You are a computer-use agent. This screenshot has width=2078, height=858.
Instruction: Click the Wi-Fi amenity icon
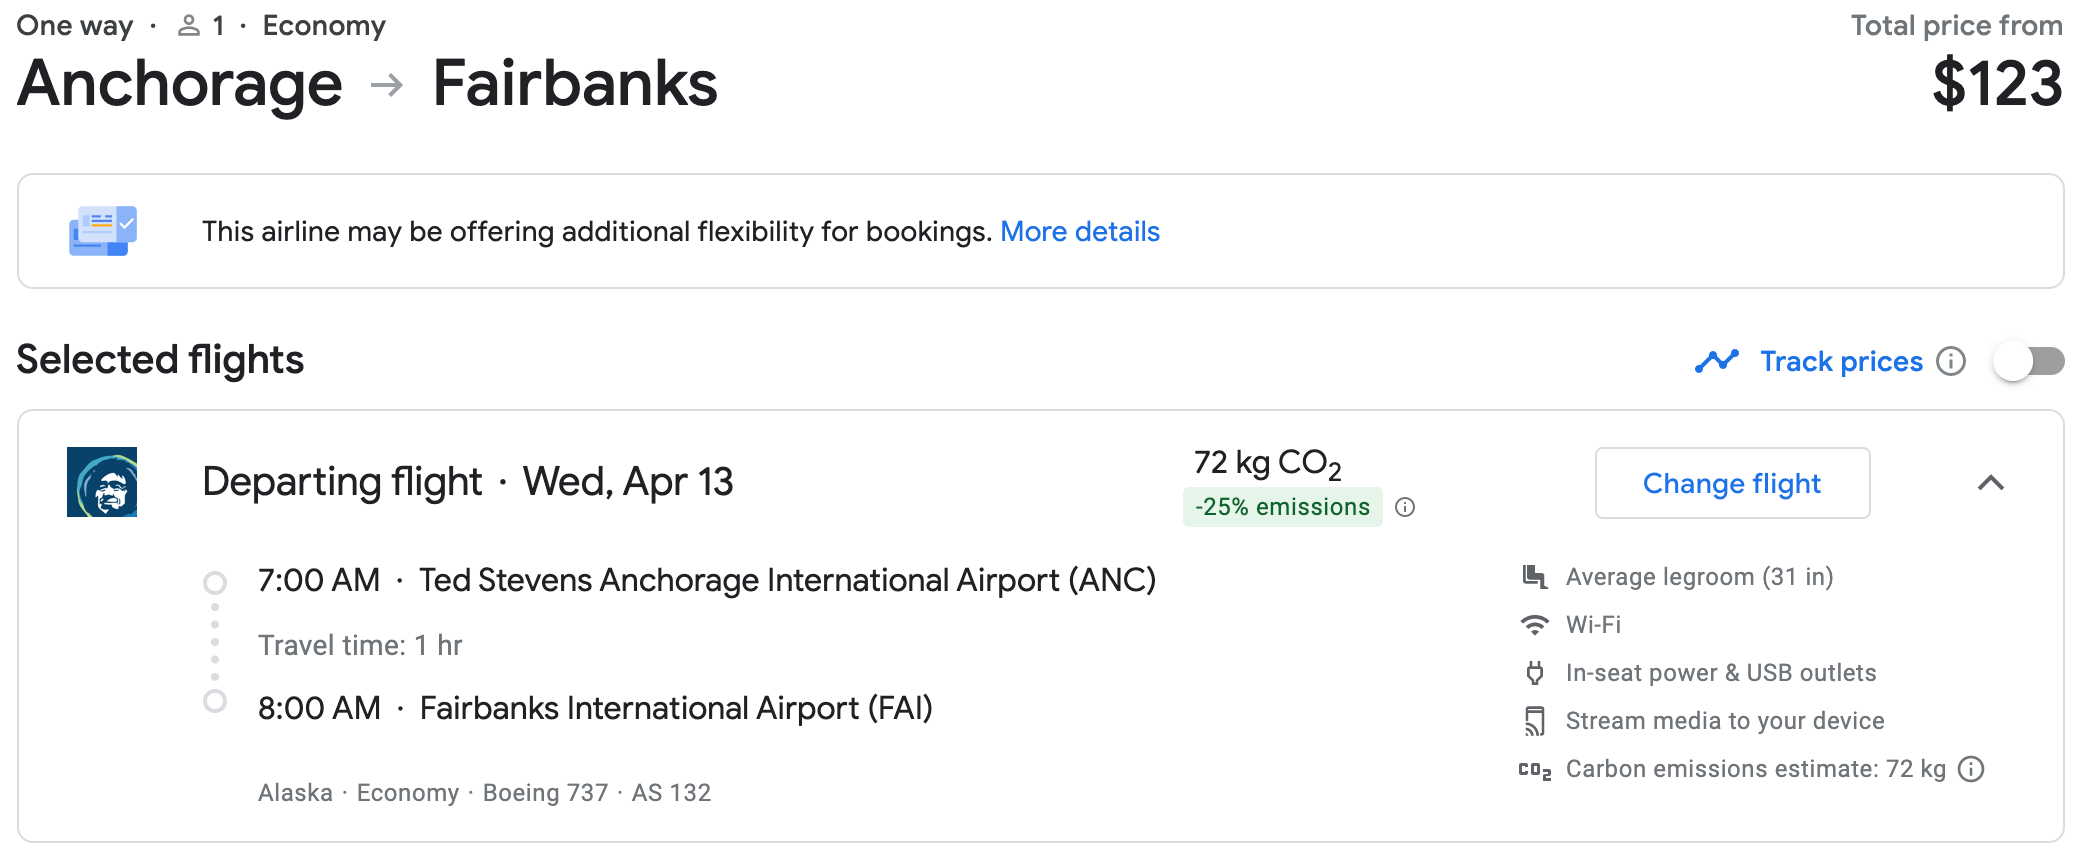click(x=1535, y=624)
